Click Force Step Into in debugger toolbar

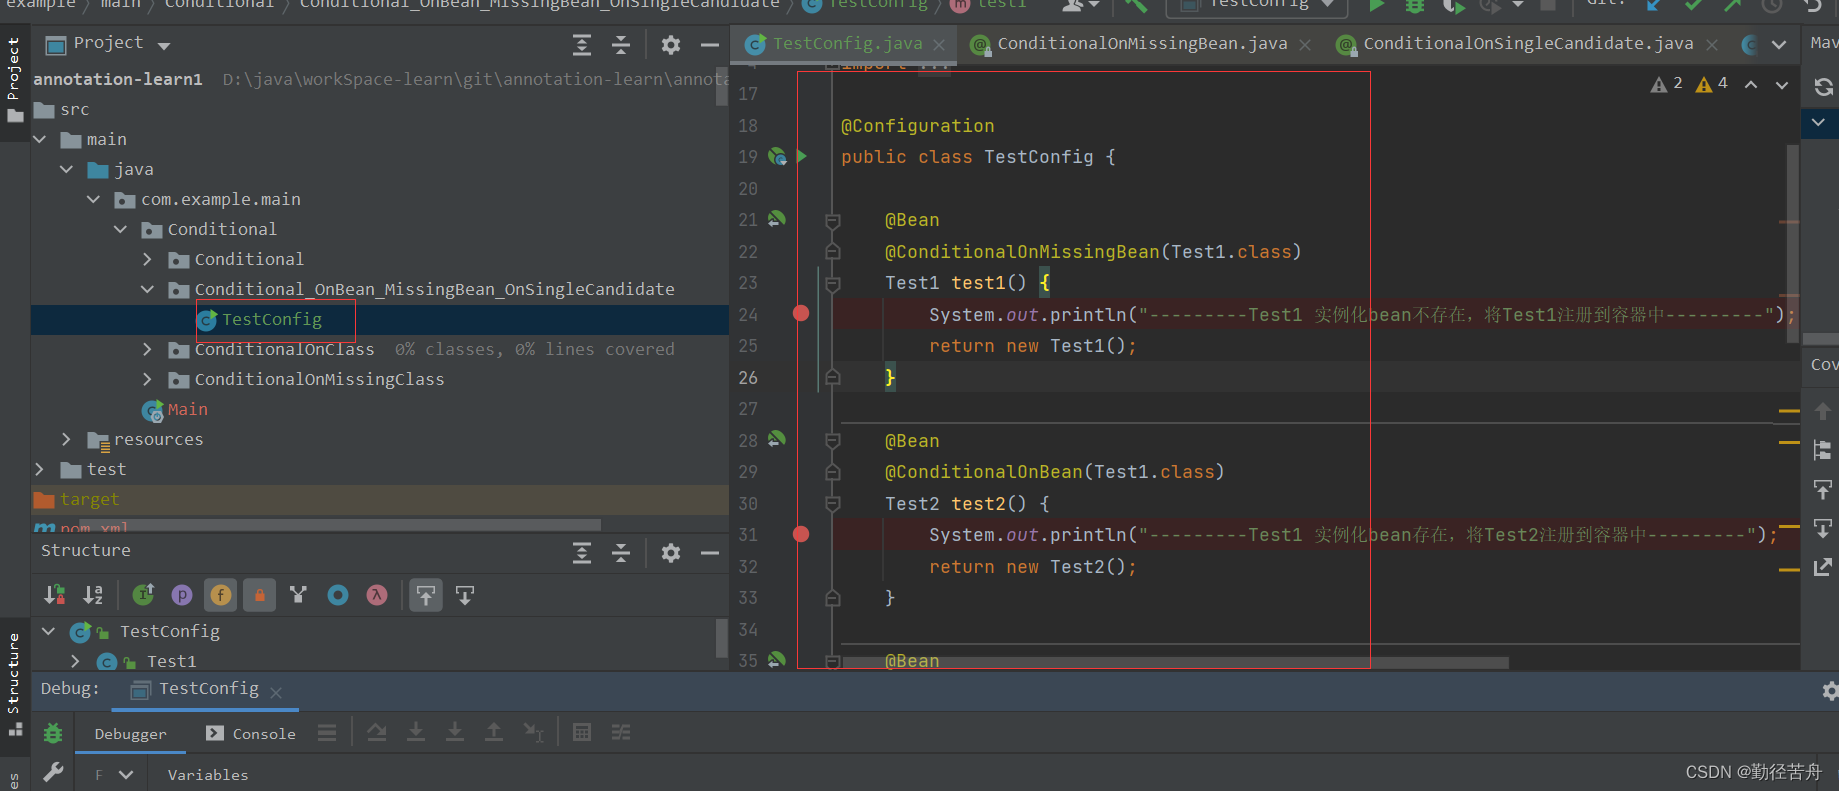[x=455, y=733]
